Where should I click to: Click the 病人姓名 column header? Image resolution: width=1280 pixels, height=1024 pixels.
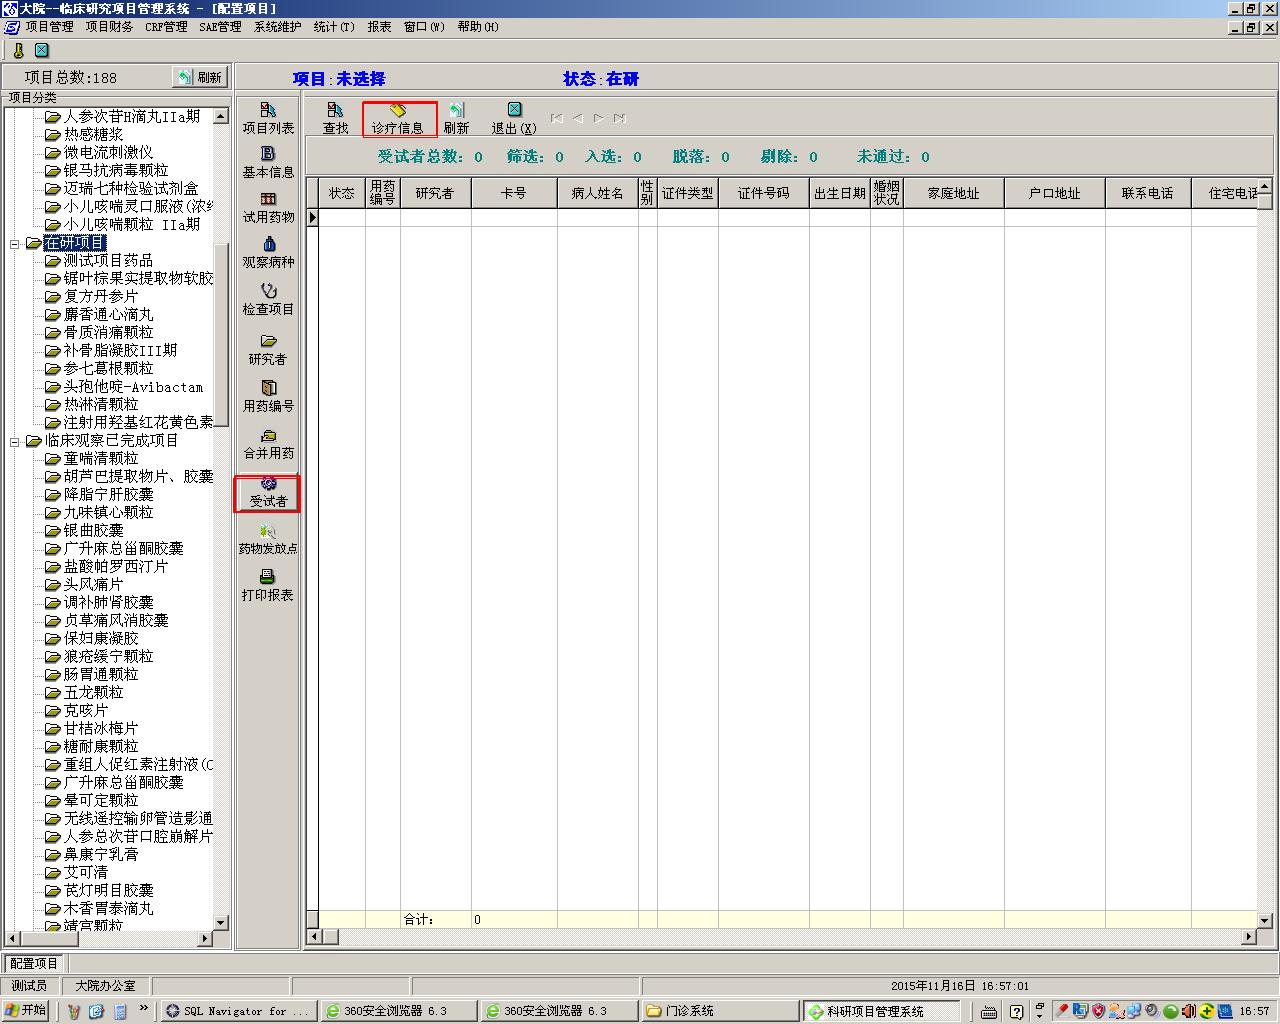click(597, 193)
